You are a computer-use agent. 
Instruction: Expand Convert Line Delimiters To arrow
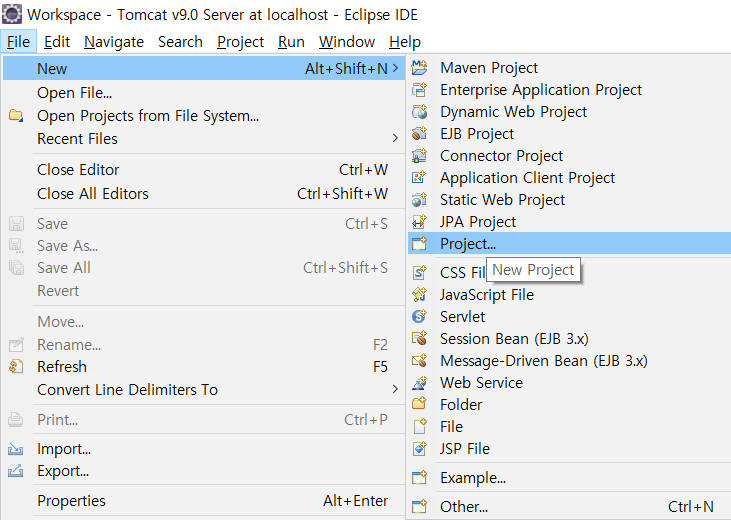pos(395,389)
